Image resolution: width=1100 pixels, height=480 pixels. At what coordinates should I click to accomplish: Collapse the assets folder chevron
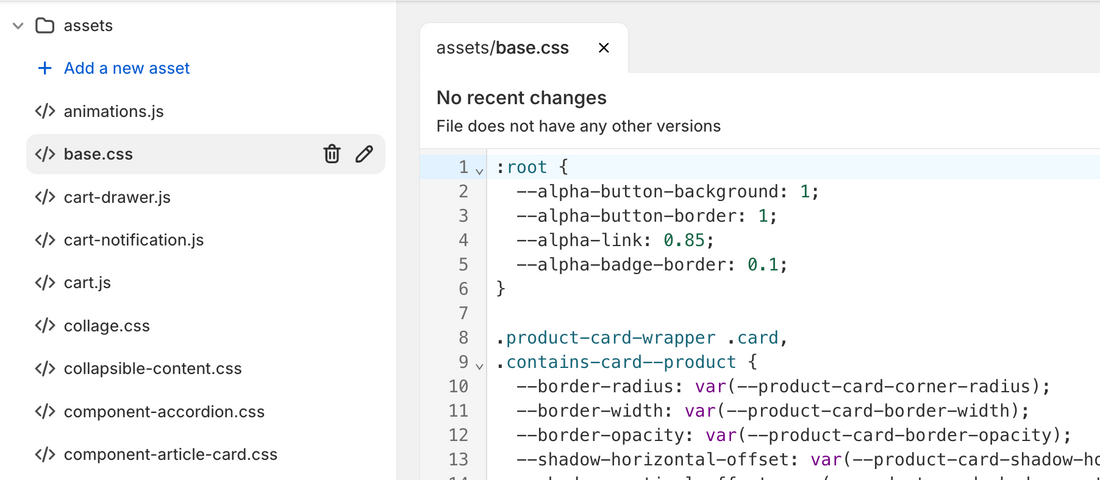18,26
